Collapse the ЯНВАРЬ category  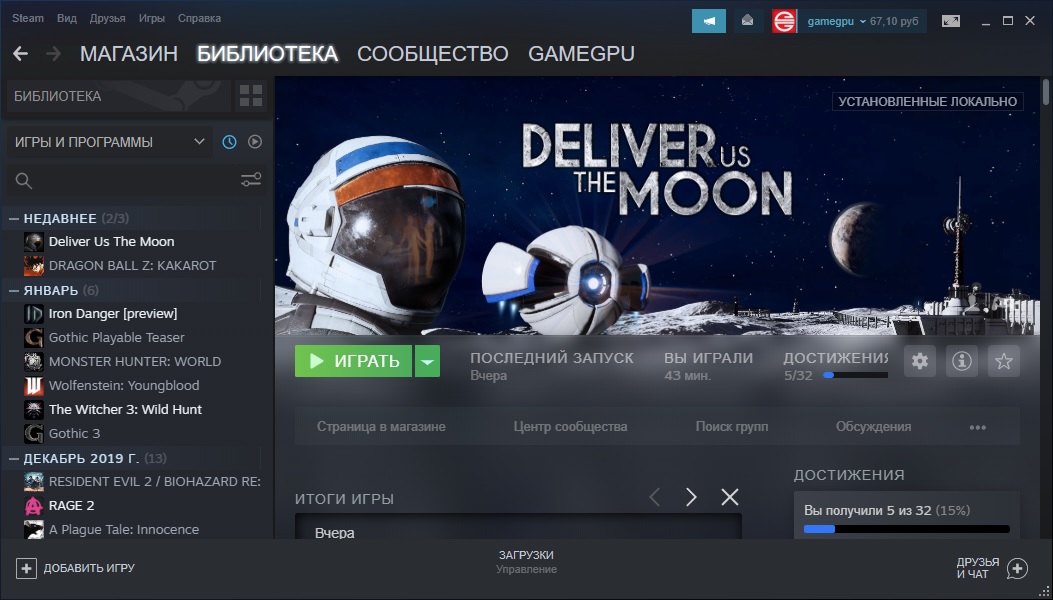(x=13, y=290)
